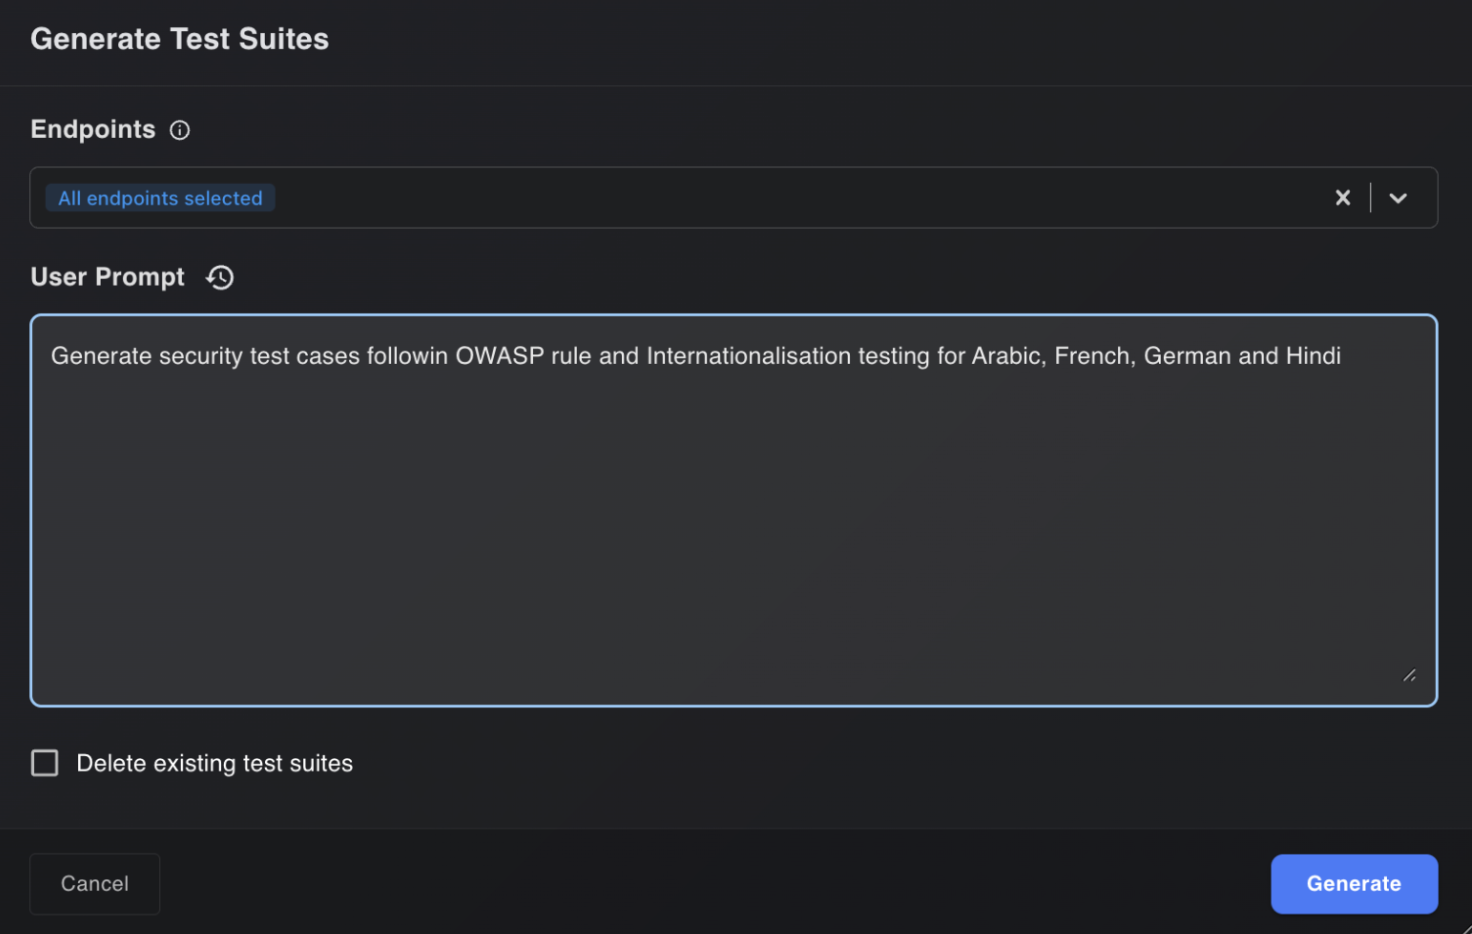Click the 'Endpoints' section label

click(x=93, y=130)
